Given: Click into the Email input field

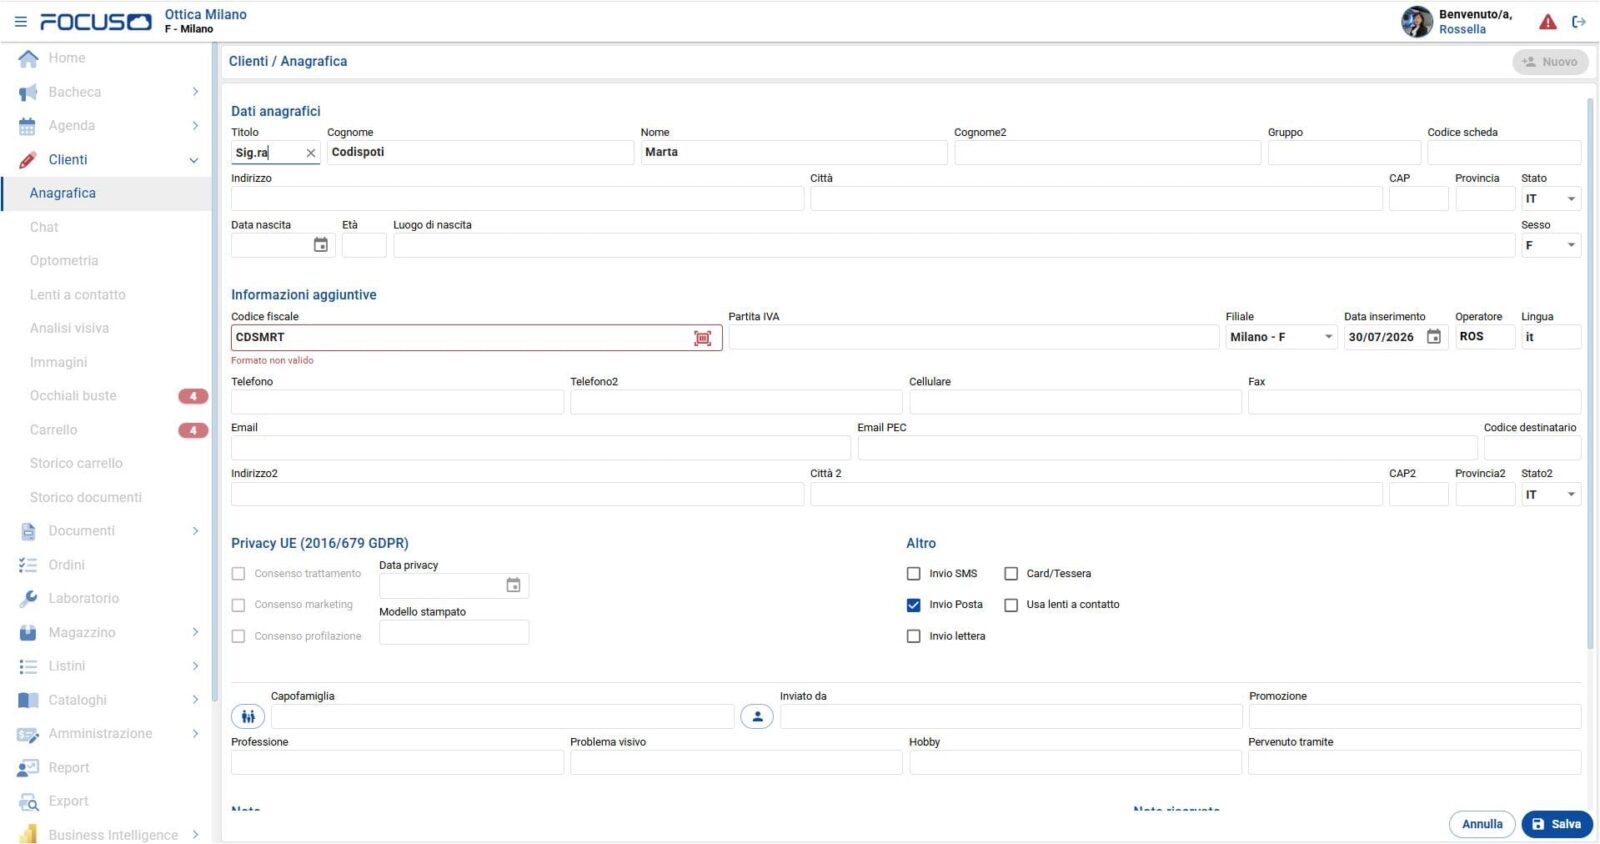Looking at the screenshot, I should click(540, 448).
